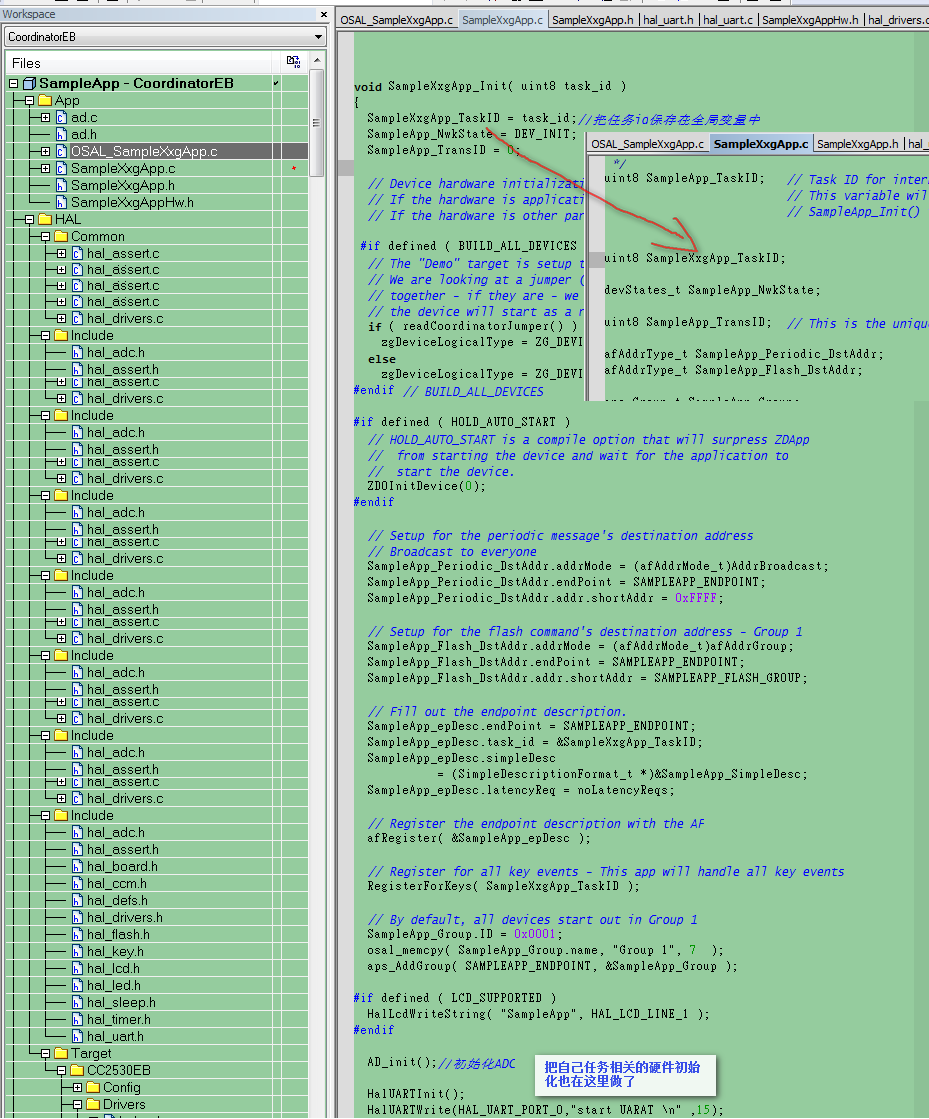Click the hal_lcd.h file icon
This screenshot has height=1119, width=929.
point(78,968)
